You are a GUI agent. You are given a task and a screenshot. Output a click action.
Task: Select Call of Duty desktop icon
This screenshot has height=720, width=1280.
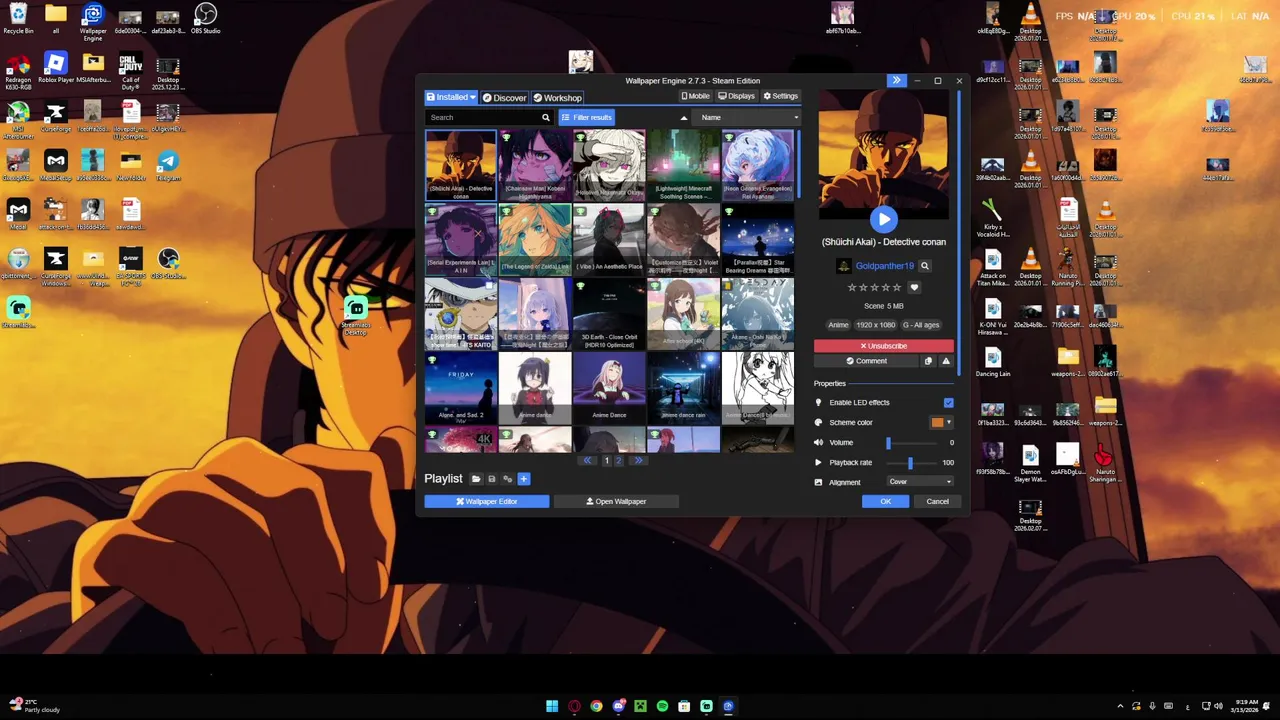130,70
